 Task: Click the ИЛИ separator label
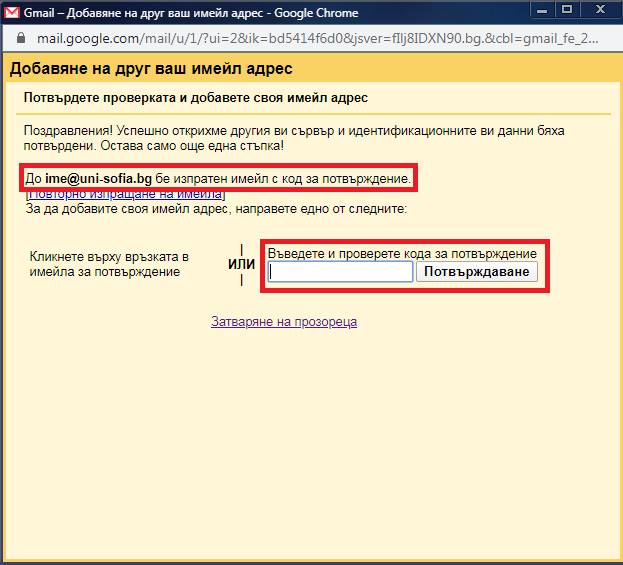pyautogui.click(x=241, y=264)
